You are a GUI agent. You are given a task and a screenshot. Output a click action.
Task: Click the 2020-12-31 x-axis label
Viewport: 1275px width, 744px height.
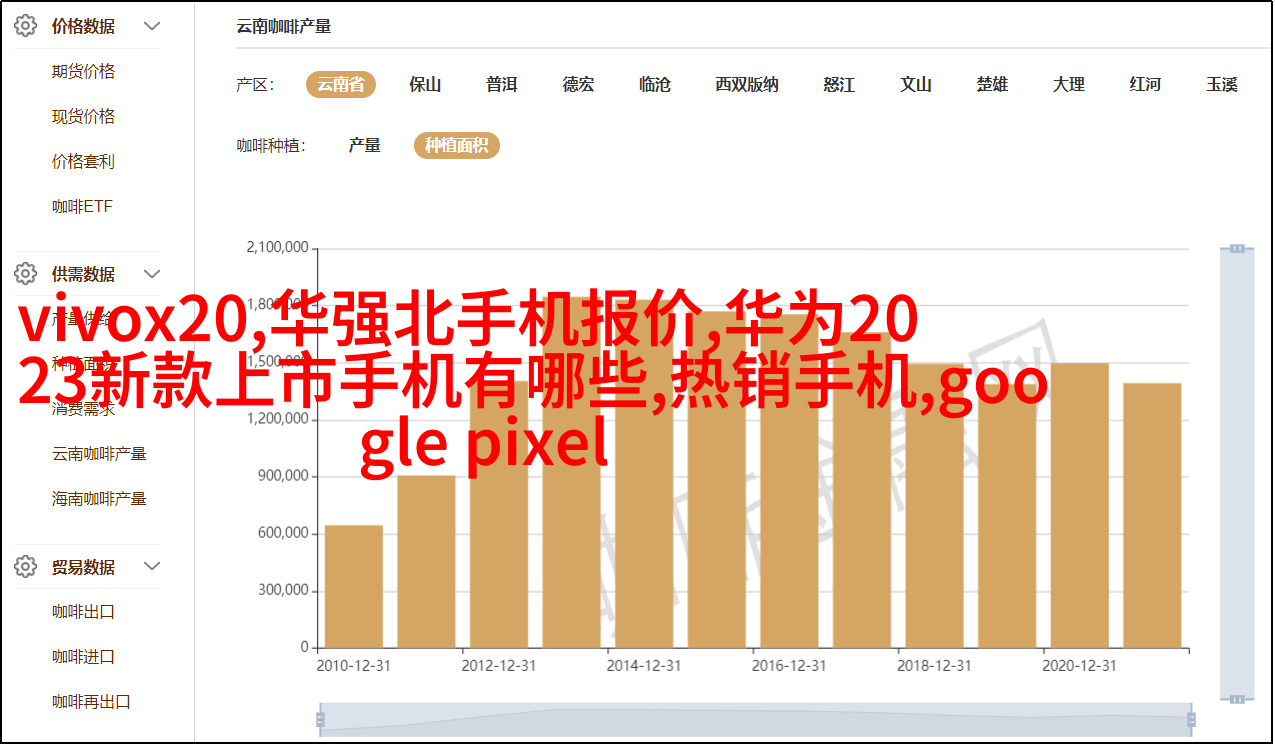click(x=1080, y=665)
